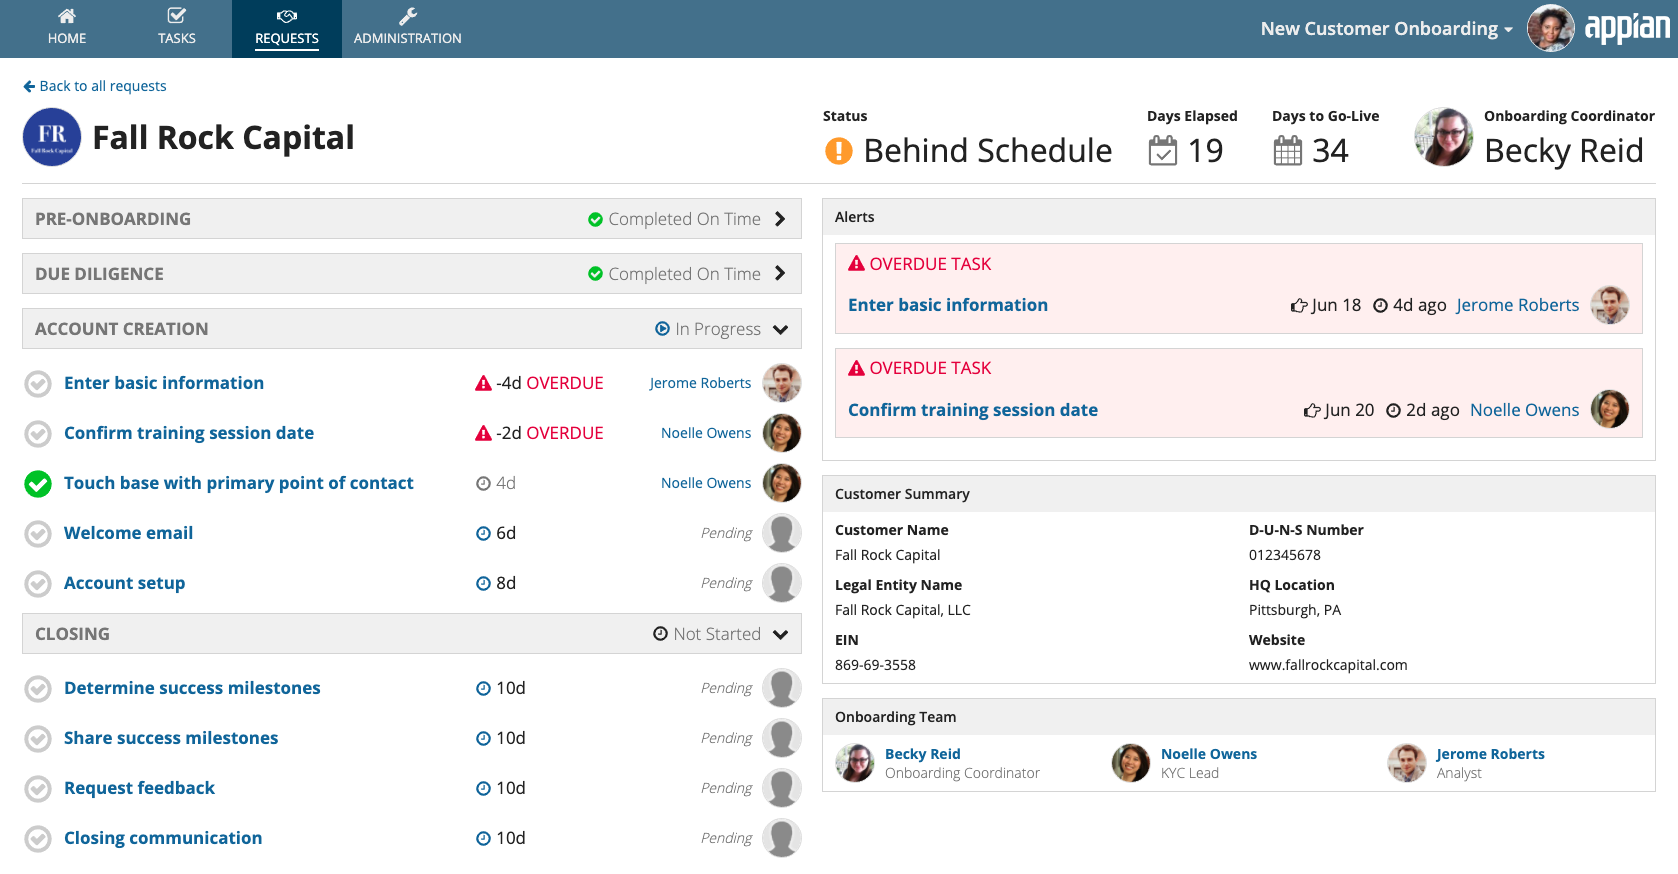Collapse the Account Creation section chevron

781,329
